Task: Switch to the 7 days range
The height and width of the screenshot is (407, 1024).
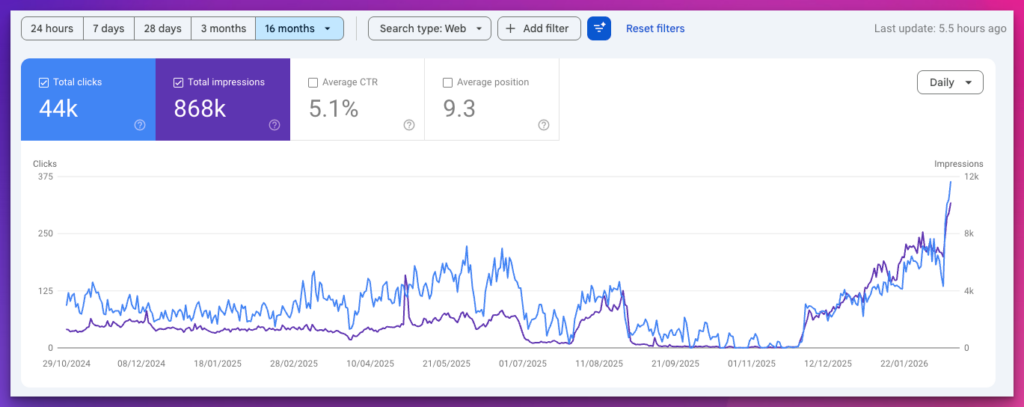Action: click(x=109, y=29)
